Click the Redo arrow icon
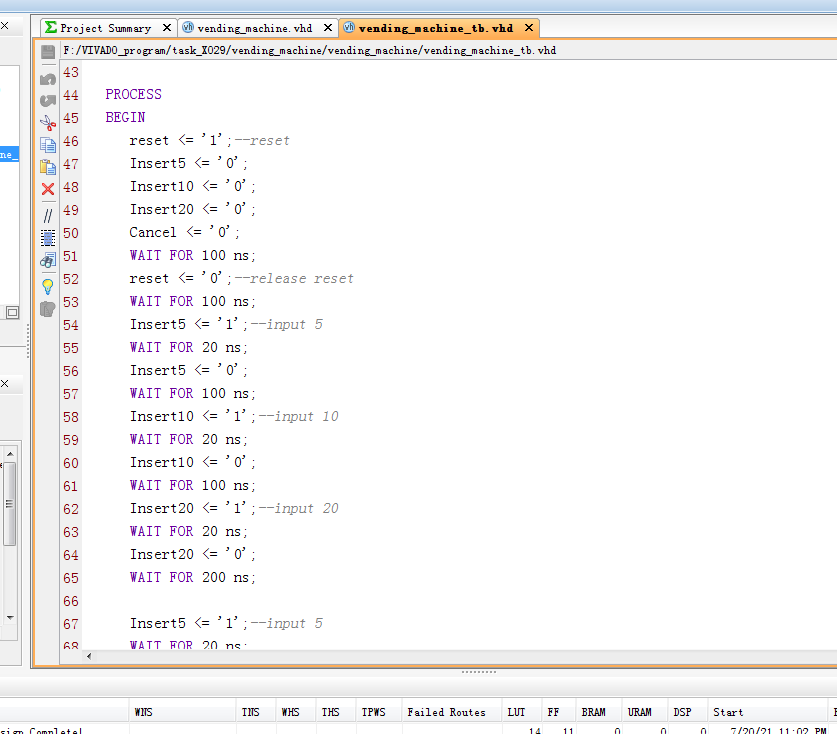Screen dimensions: 837x734 [47, 100]
